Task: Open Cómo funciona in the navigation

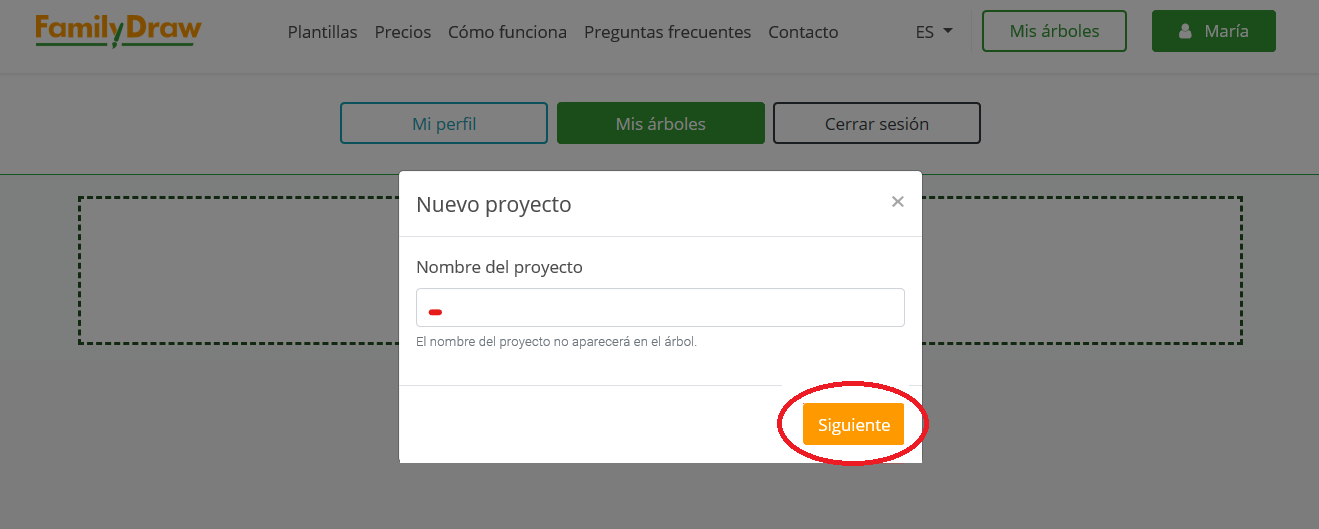Action: pos(507,32)
